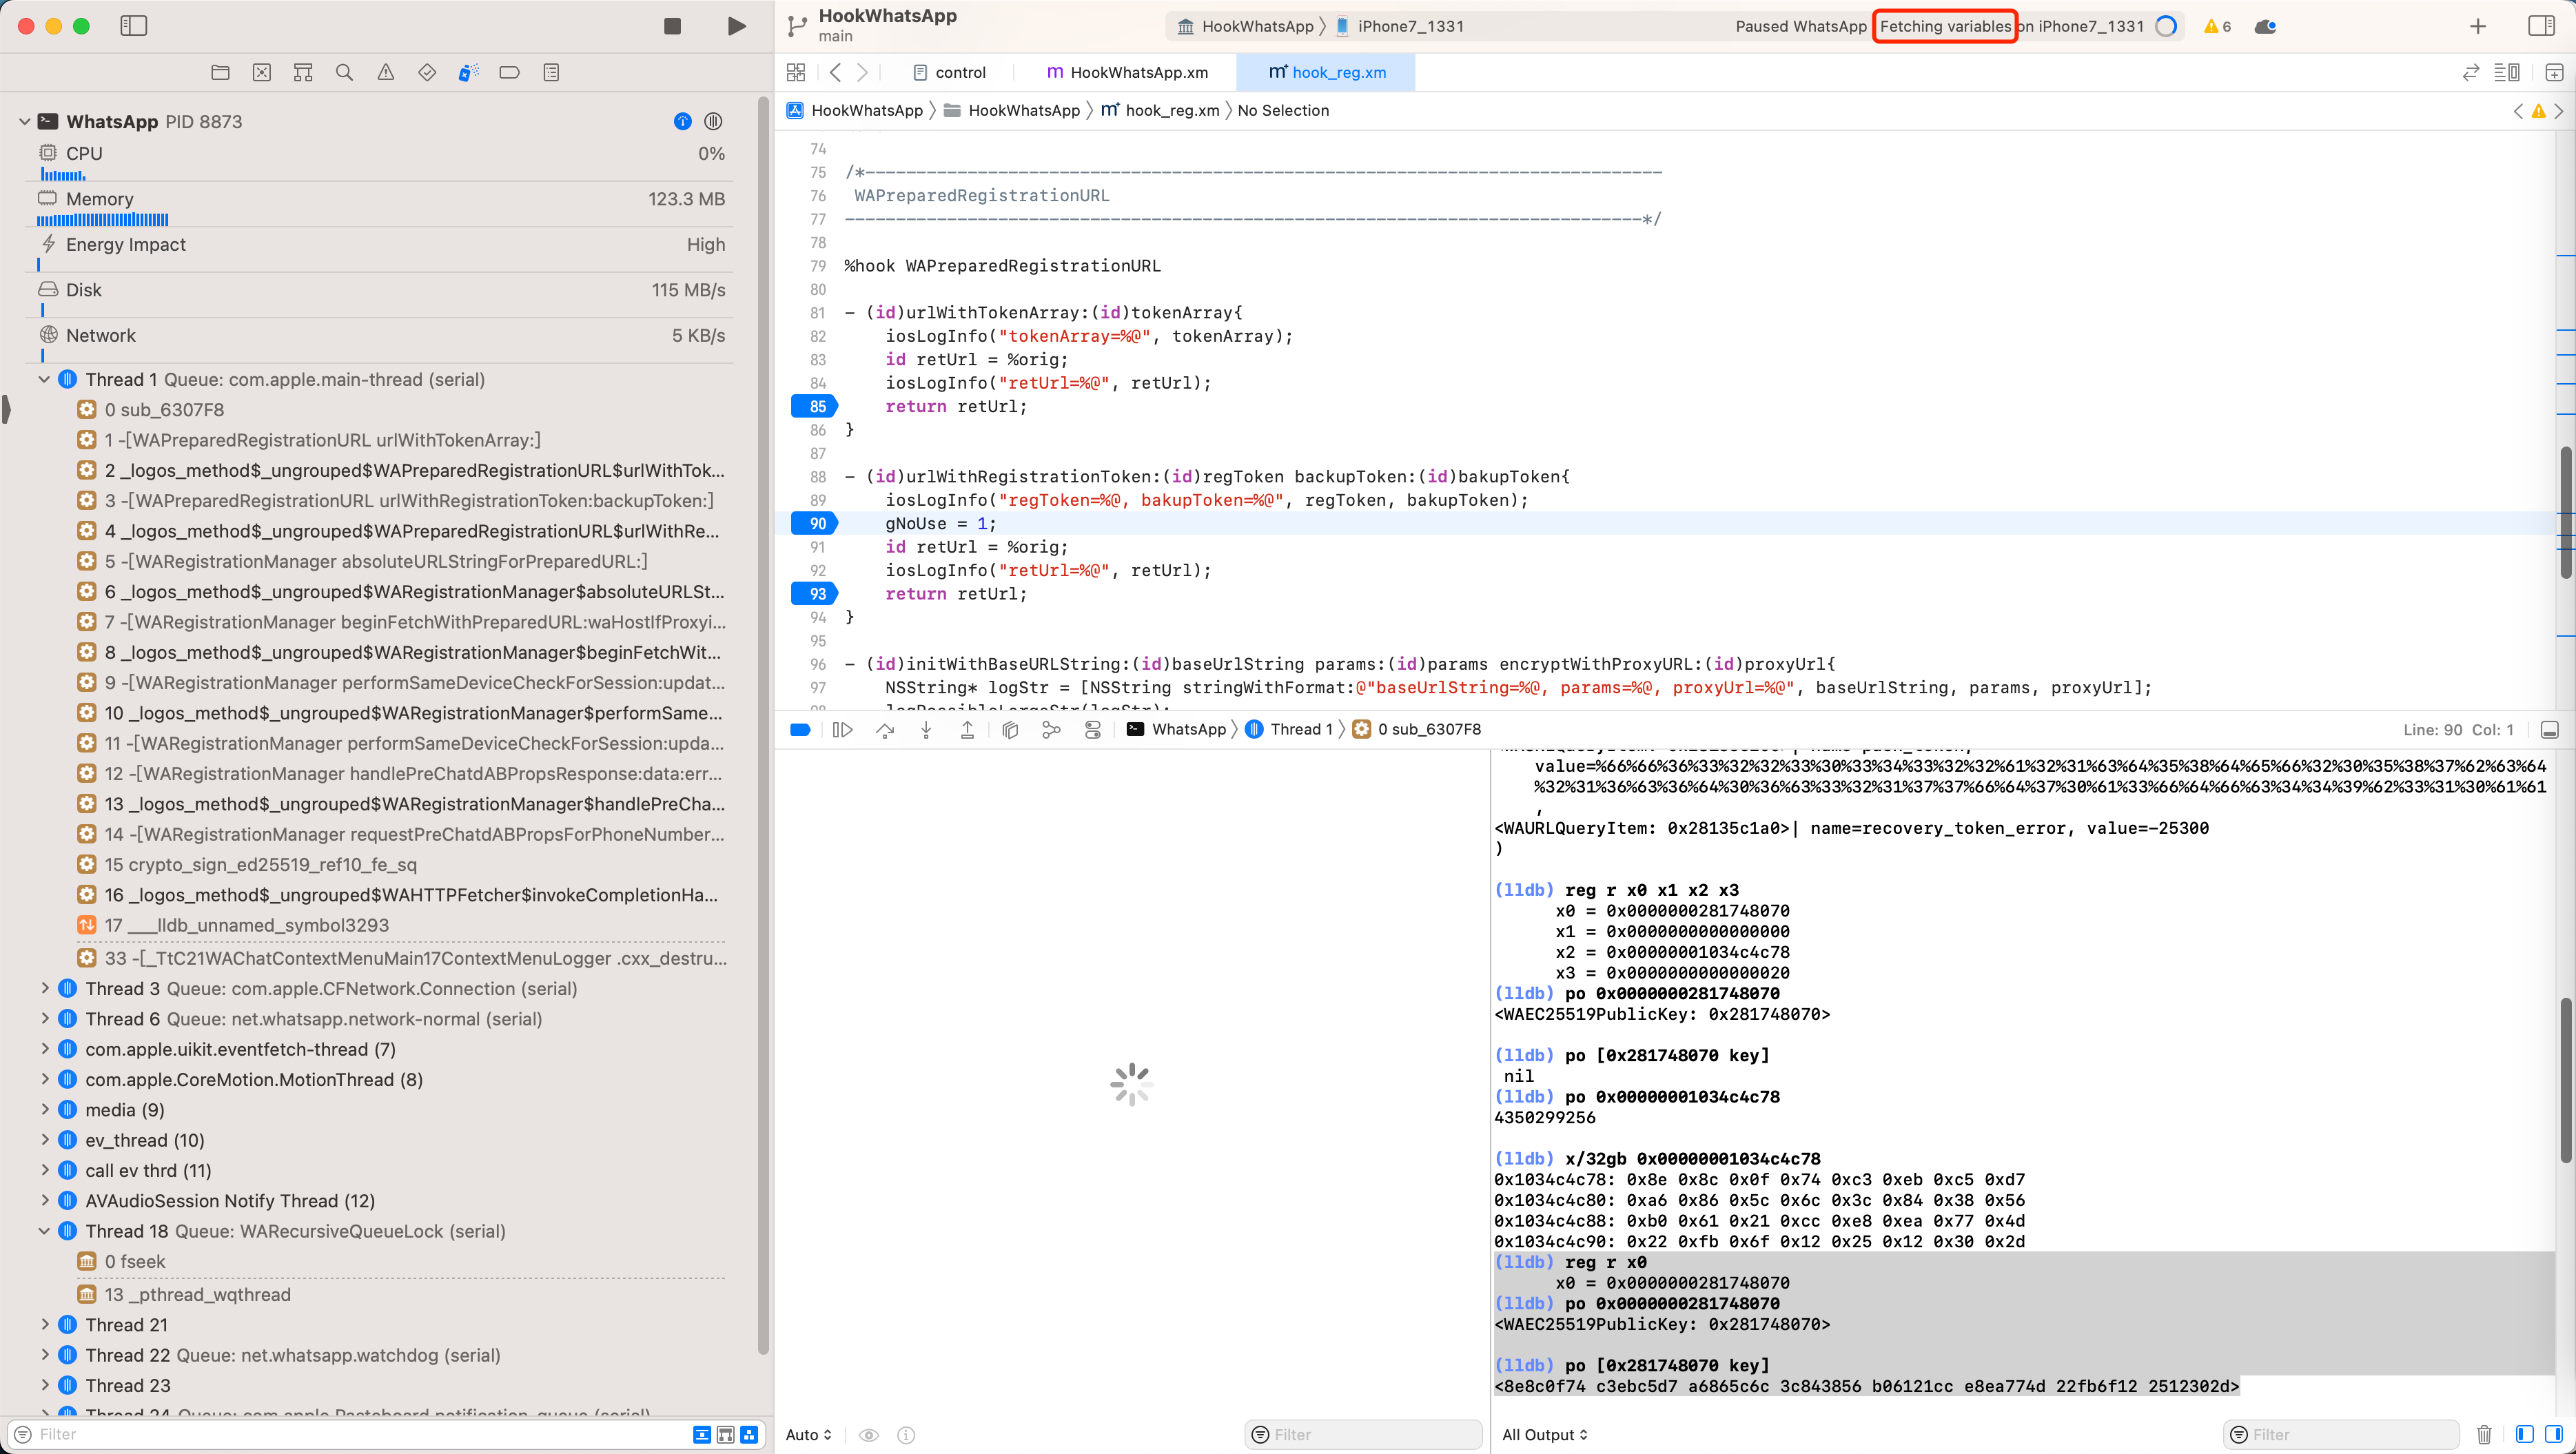Run the HookWhatsApp scheme
This screenshot has height=1454, width=2576.
coord(737,26)
